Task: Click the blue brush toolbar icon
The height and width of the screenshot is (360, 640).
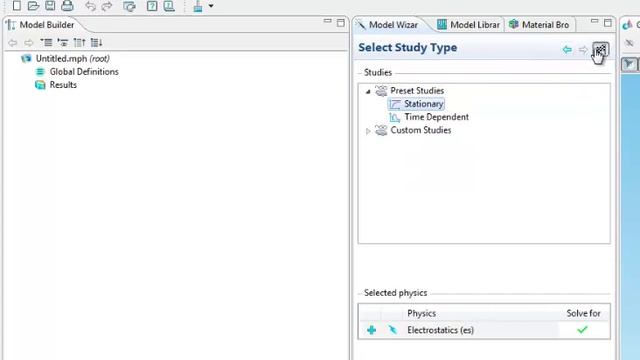Action: (x=198, y=6)
